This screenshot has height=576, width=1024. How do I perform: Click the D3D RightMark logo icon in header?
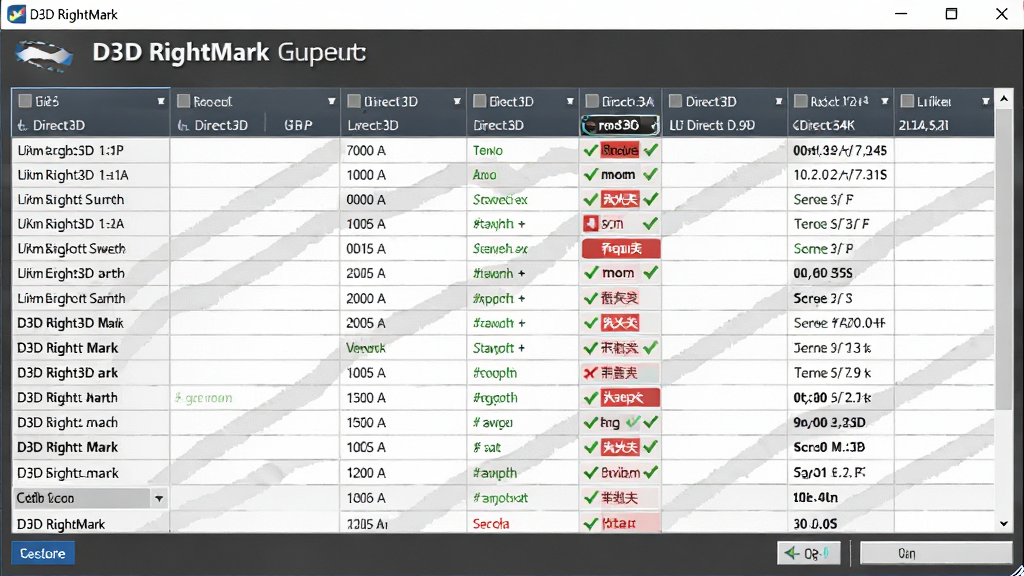pos(44,55)
